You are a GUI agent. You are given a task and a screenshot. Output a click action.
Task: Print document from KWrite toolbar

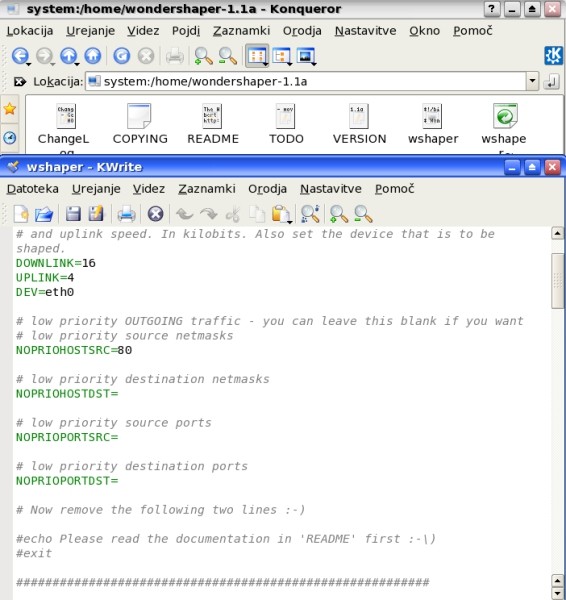(x=126, y=214)
